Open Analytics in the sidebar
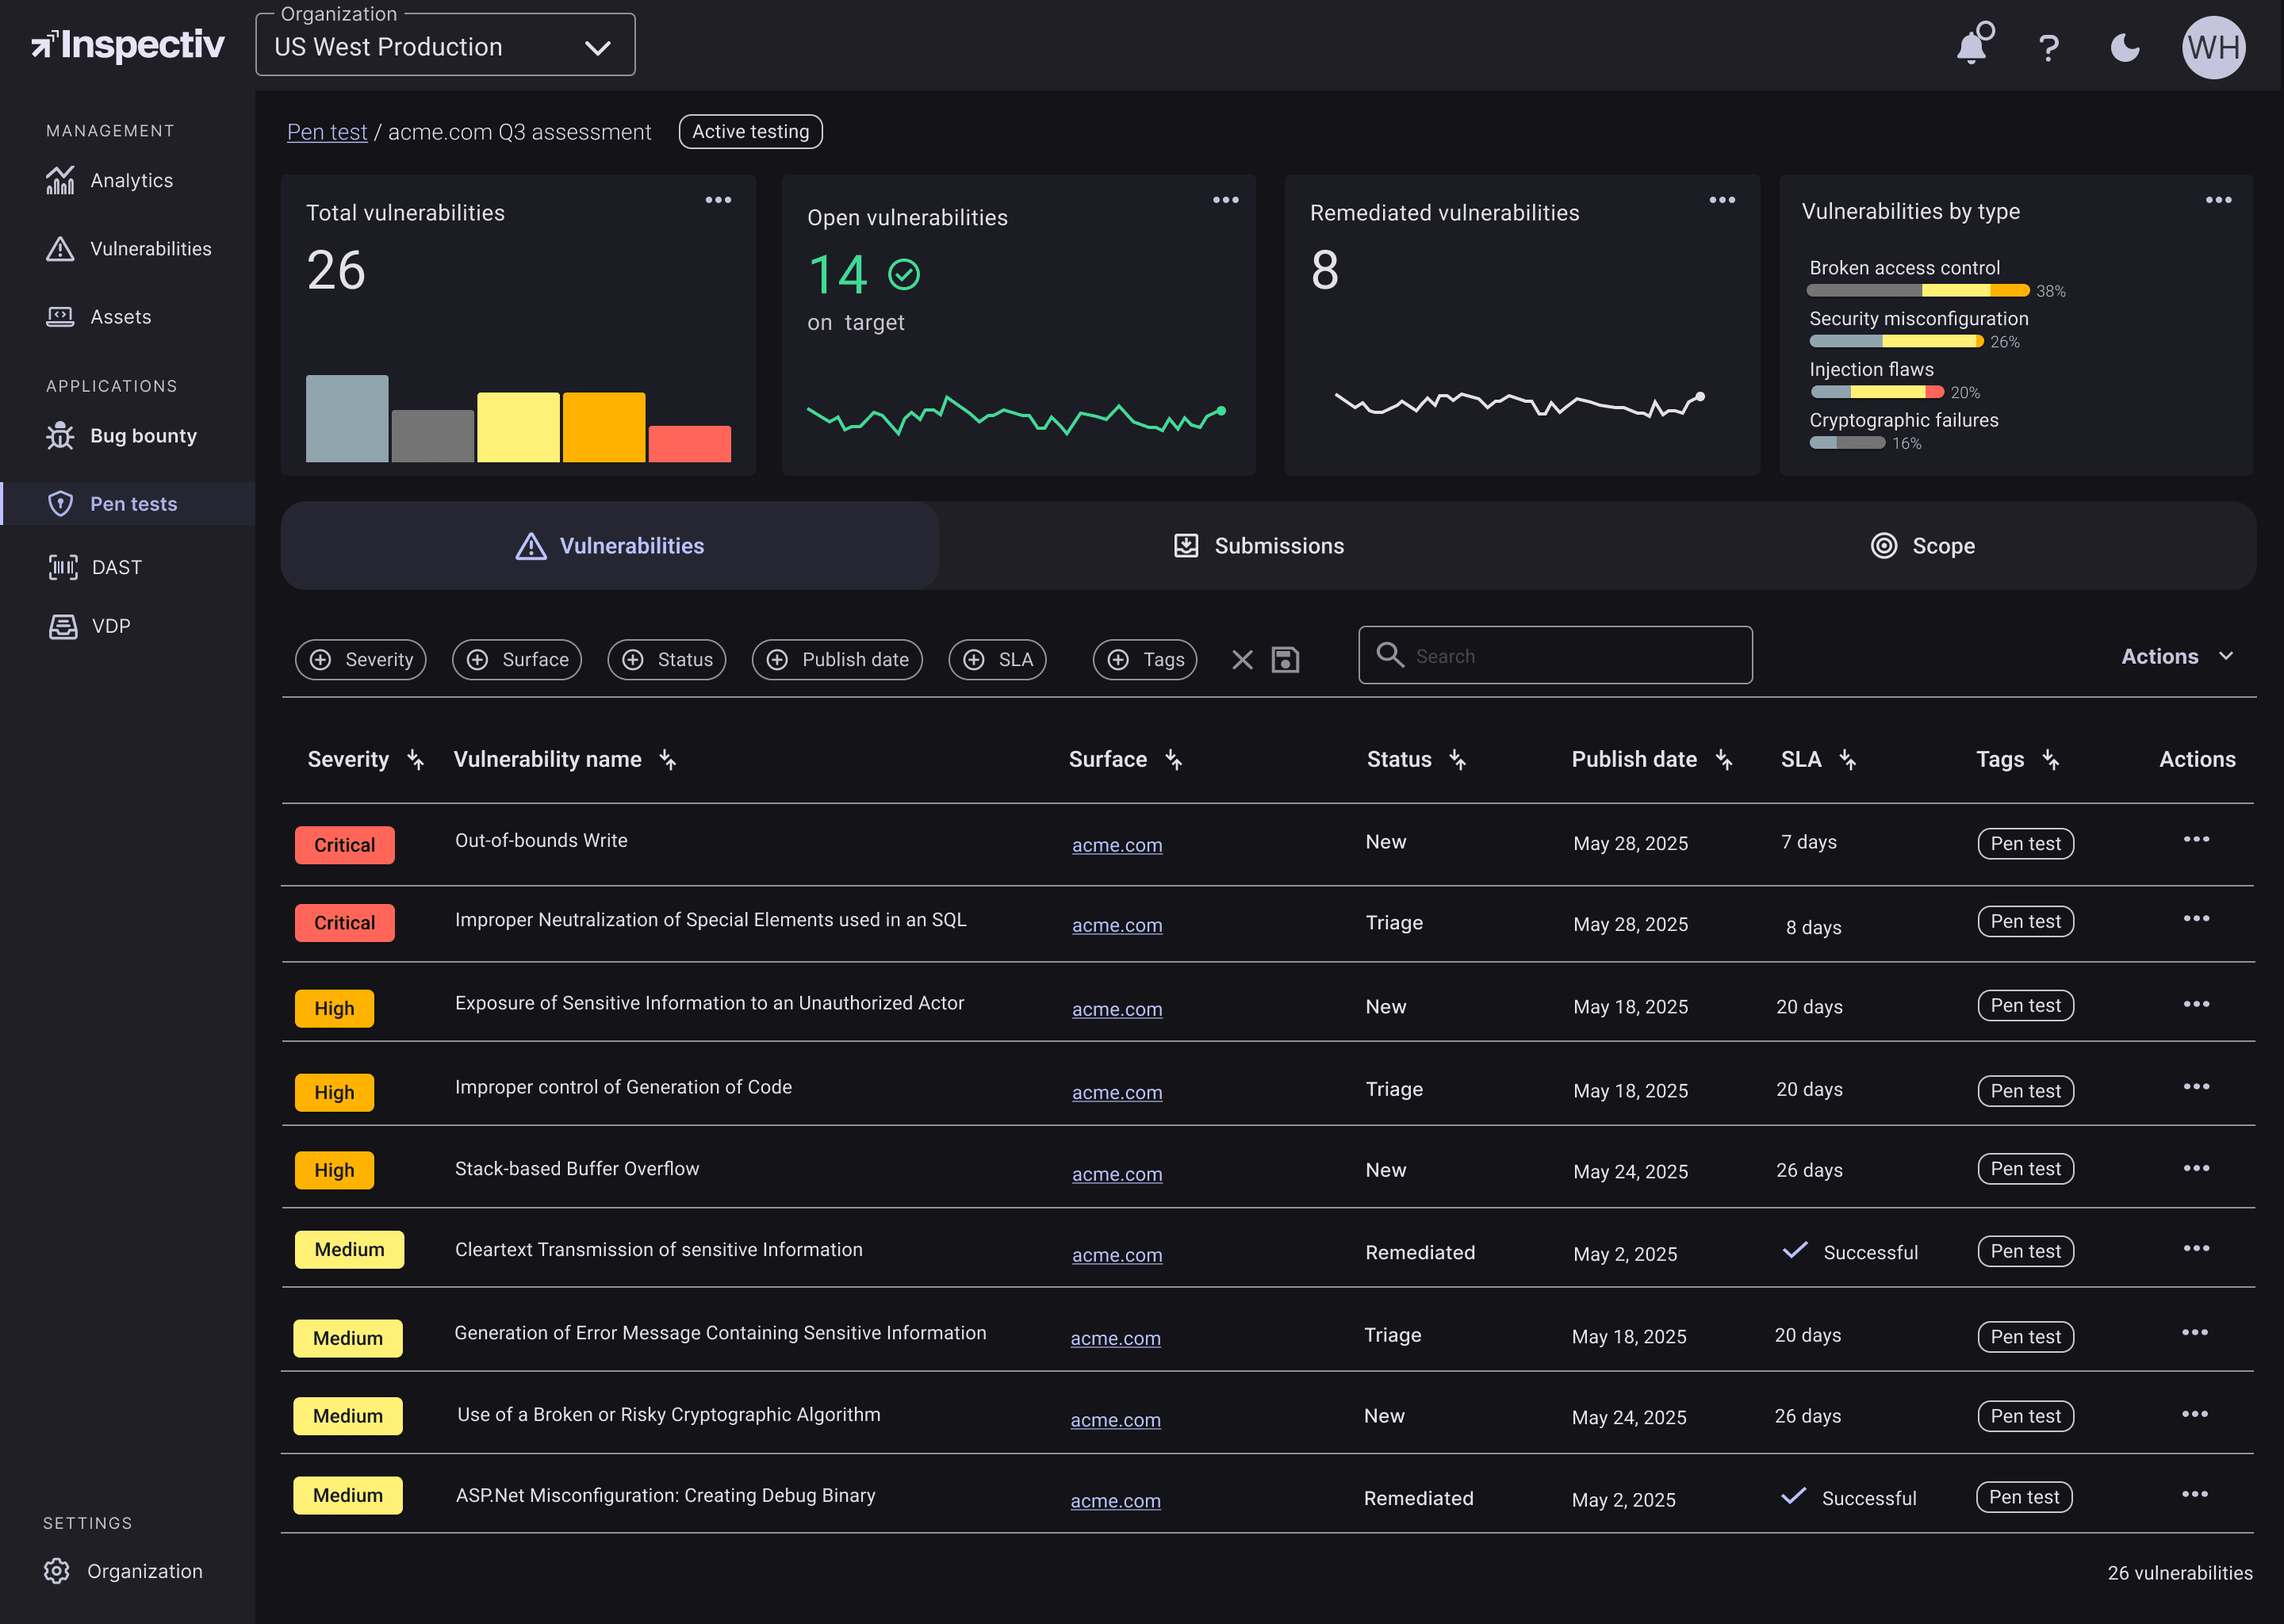 (x=131, y=180)
